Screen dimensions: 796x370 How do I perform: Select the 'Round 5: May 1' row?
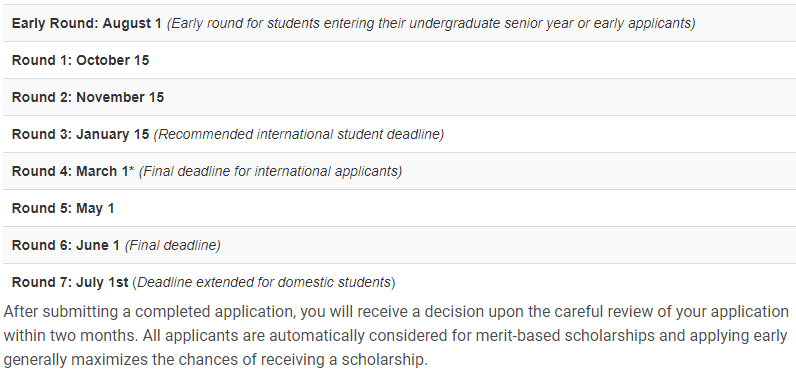[x=399, y=208]
